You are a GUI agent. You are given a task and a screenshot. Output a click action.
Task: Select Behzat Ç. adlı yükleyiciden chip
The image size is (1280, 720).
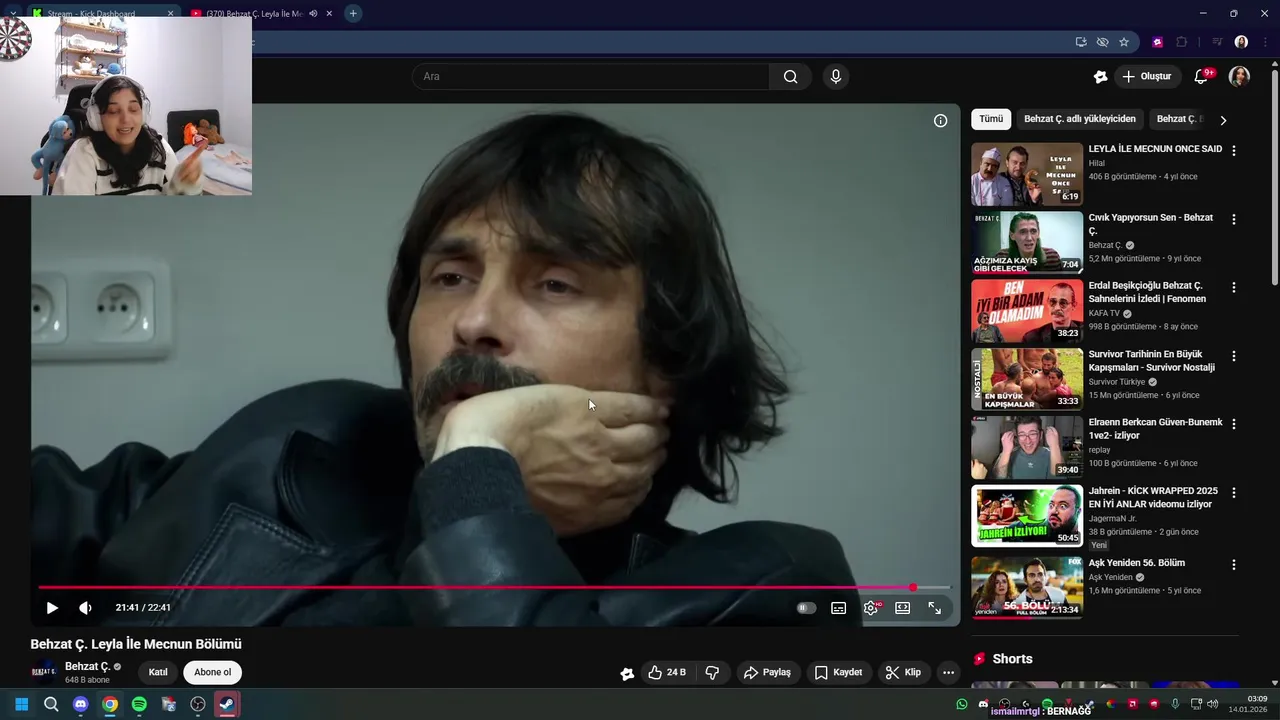click(x=1080, y=119)
